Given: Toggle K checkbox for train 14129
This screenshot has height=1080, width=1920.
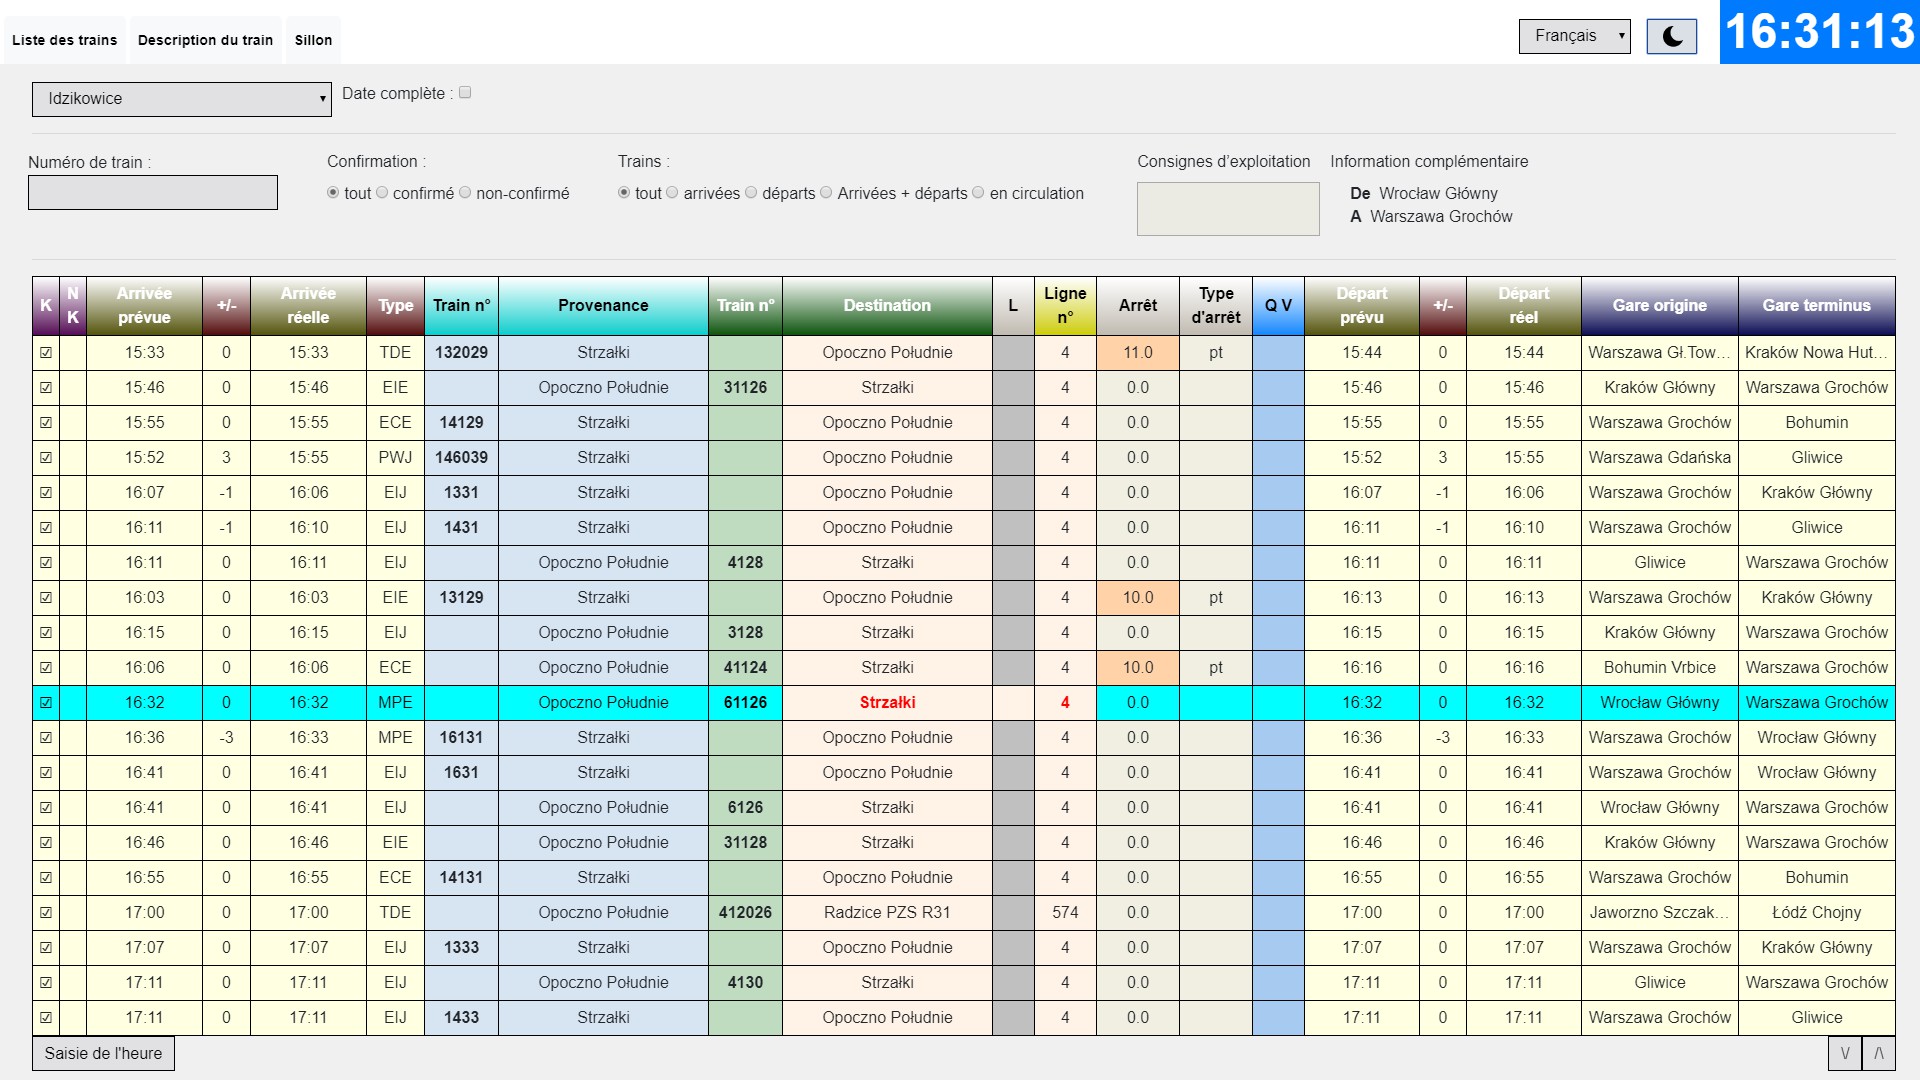Looking at the screenshot, I should pos(46,423).
